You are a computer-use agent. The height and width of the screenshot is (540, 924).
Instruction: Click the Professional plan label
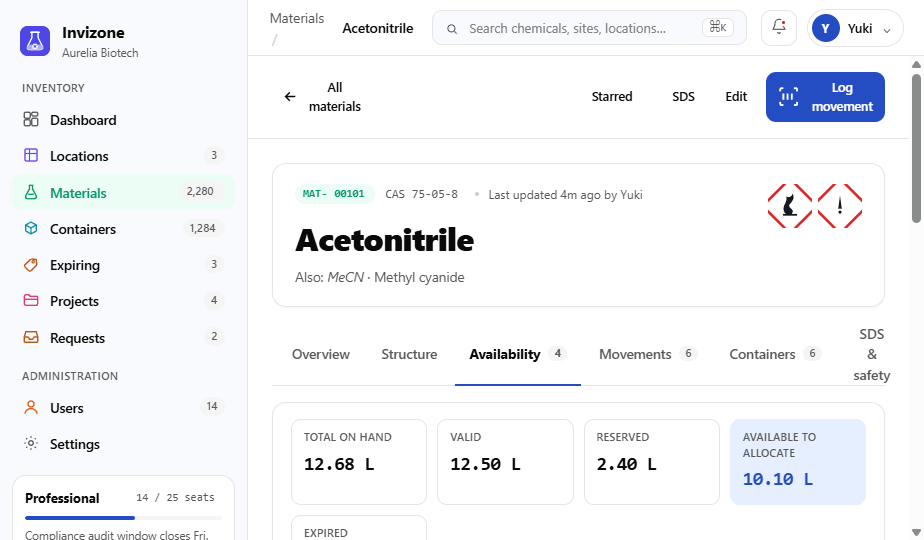62,498
